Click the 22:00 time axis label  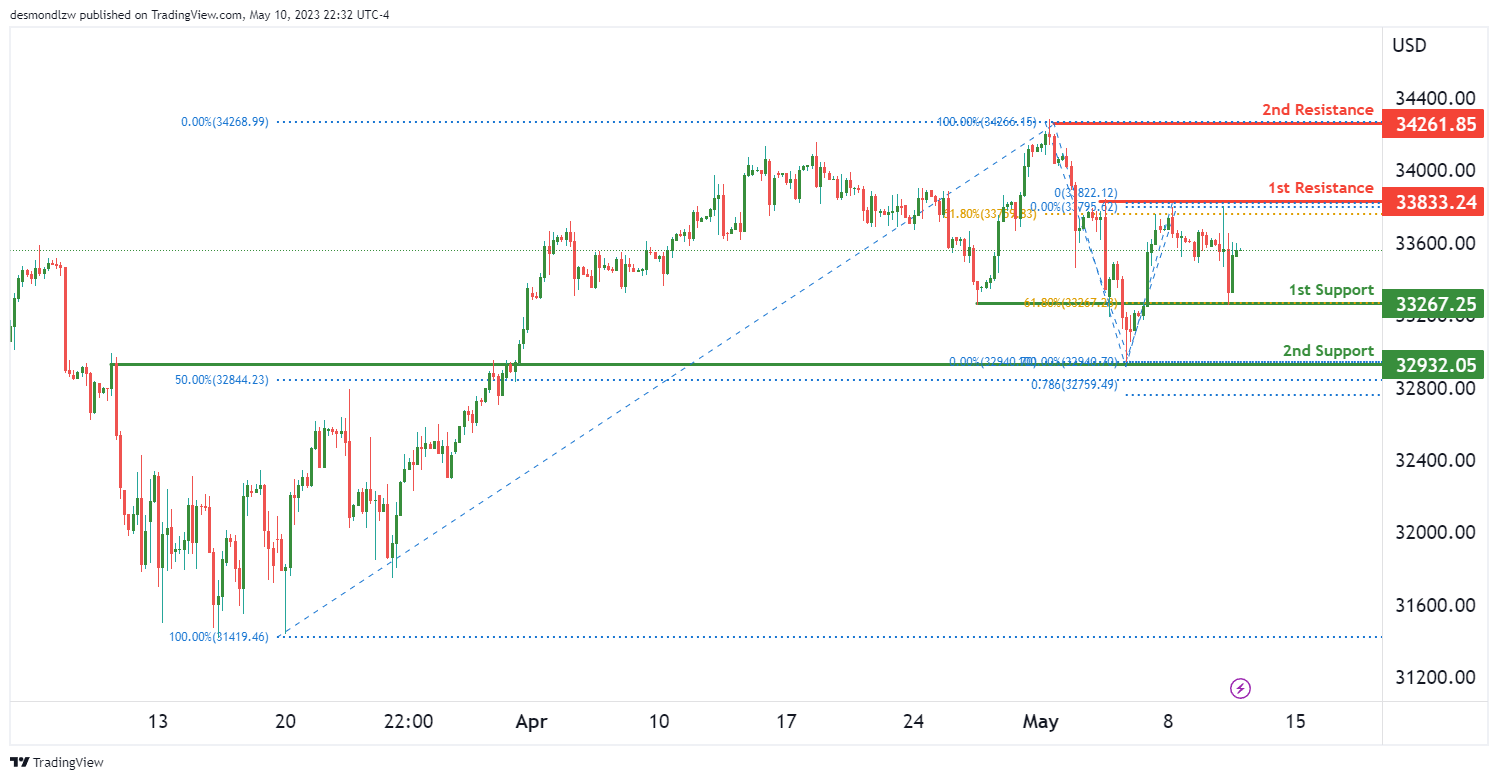(x=408, y=721)
